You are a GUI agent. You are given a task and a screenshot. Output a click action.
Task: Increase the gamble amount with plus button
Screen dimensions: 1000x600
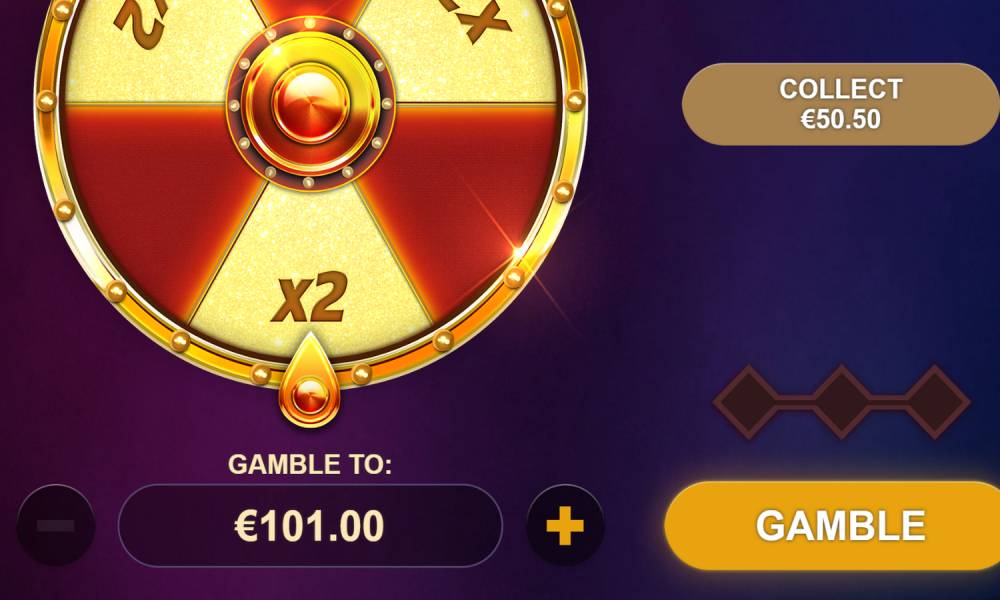[x=565, y=525]
